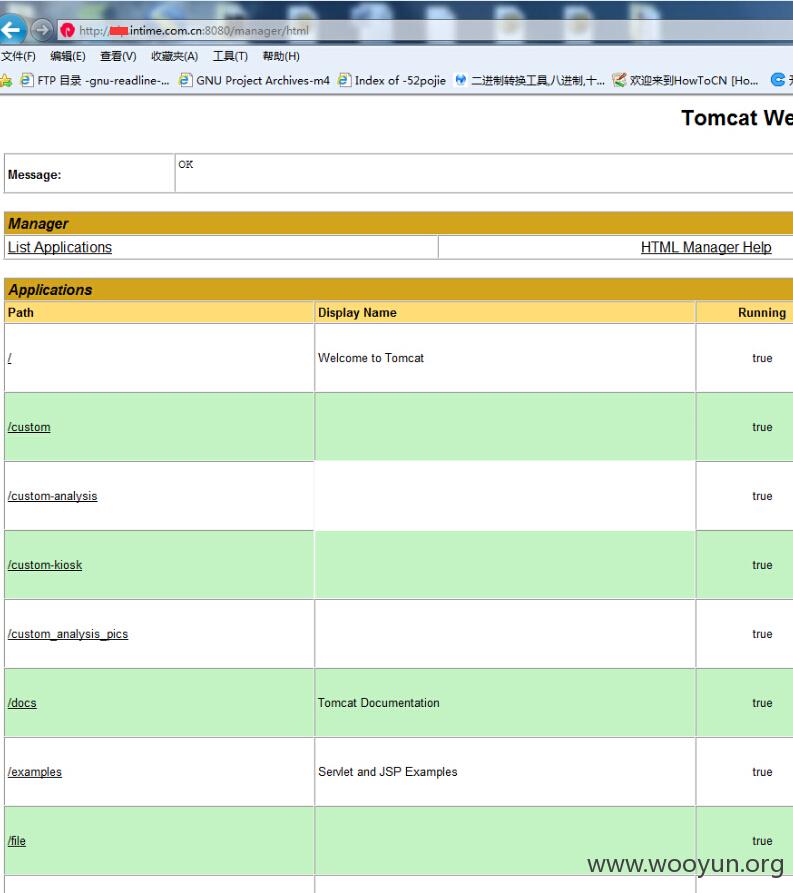Click the browser Forward arrow button

[42, 30]
